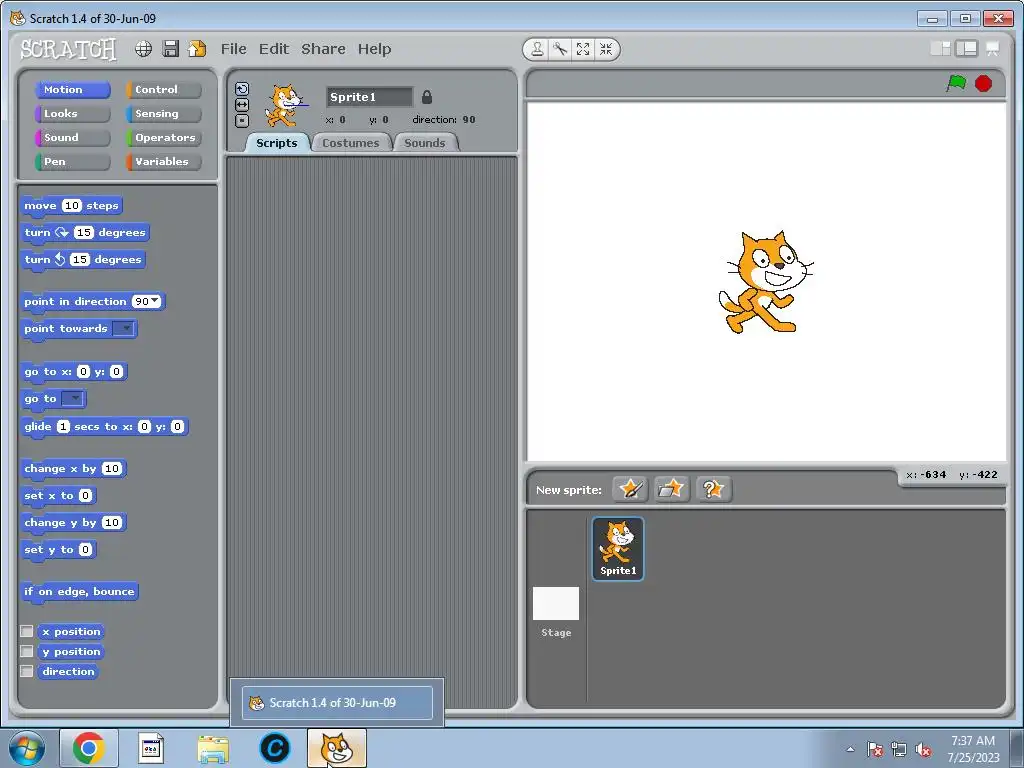Click the save project floppy icon
The image size is (1024, 768).
(x=170, y=49)
